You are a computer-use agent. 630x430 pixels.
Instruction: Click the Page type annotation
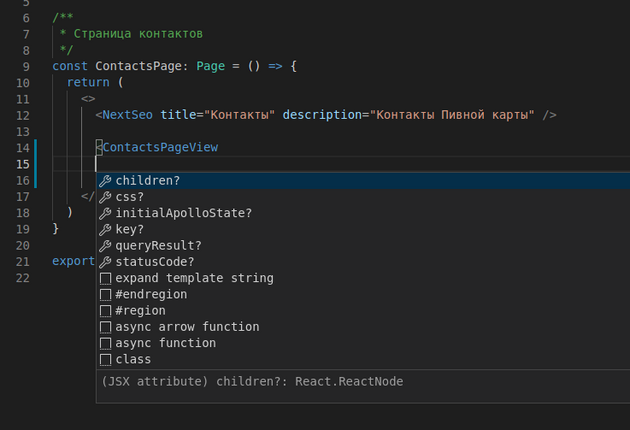coord(211,66)
